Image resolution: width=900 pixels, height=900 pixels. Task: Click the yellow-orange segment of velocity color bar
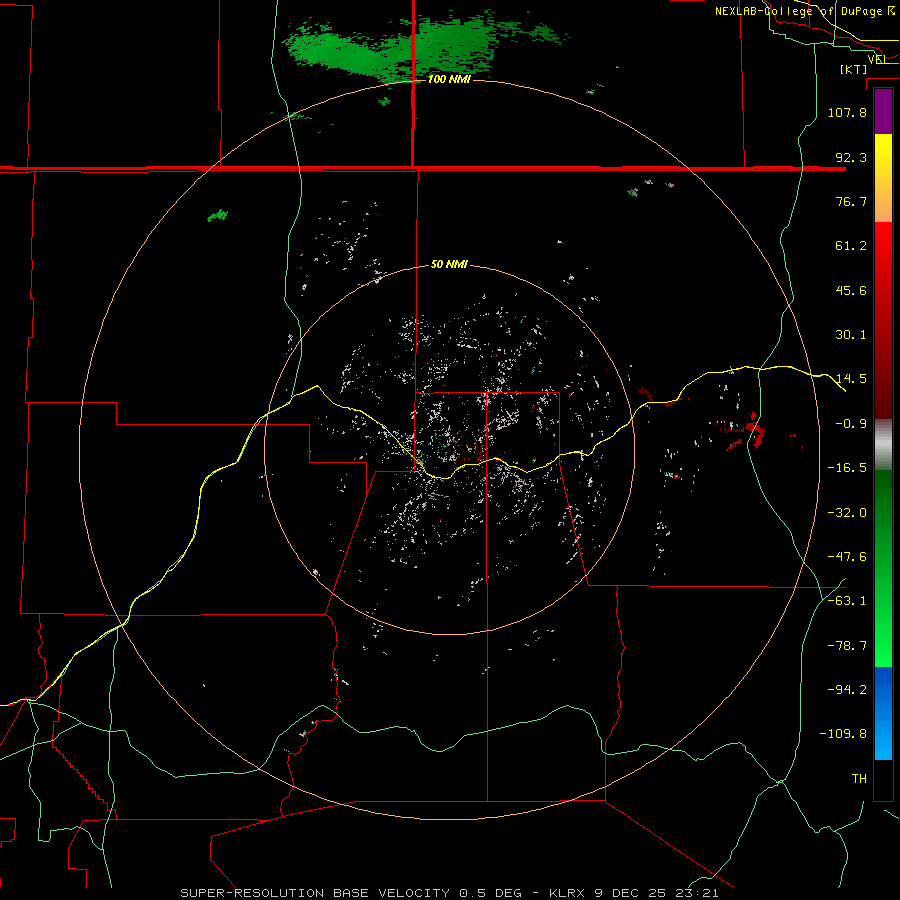883,178
